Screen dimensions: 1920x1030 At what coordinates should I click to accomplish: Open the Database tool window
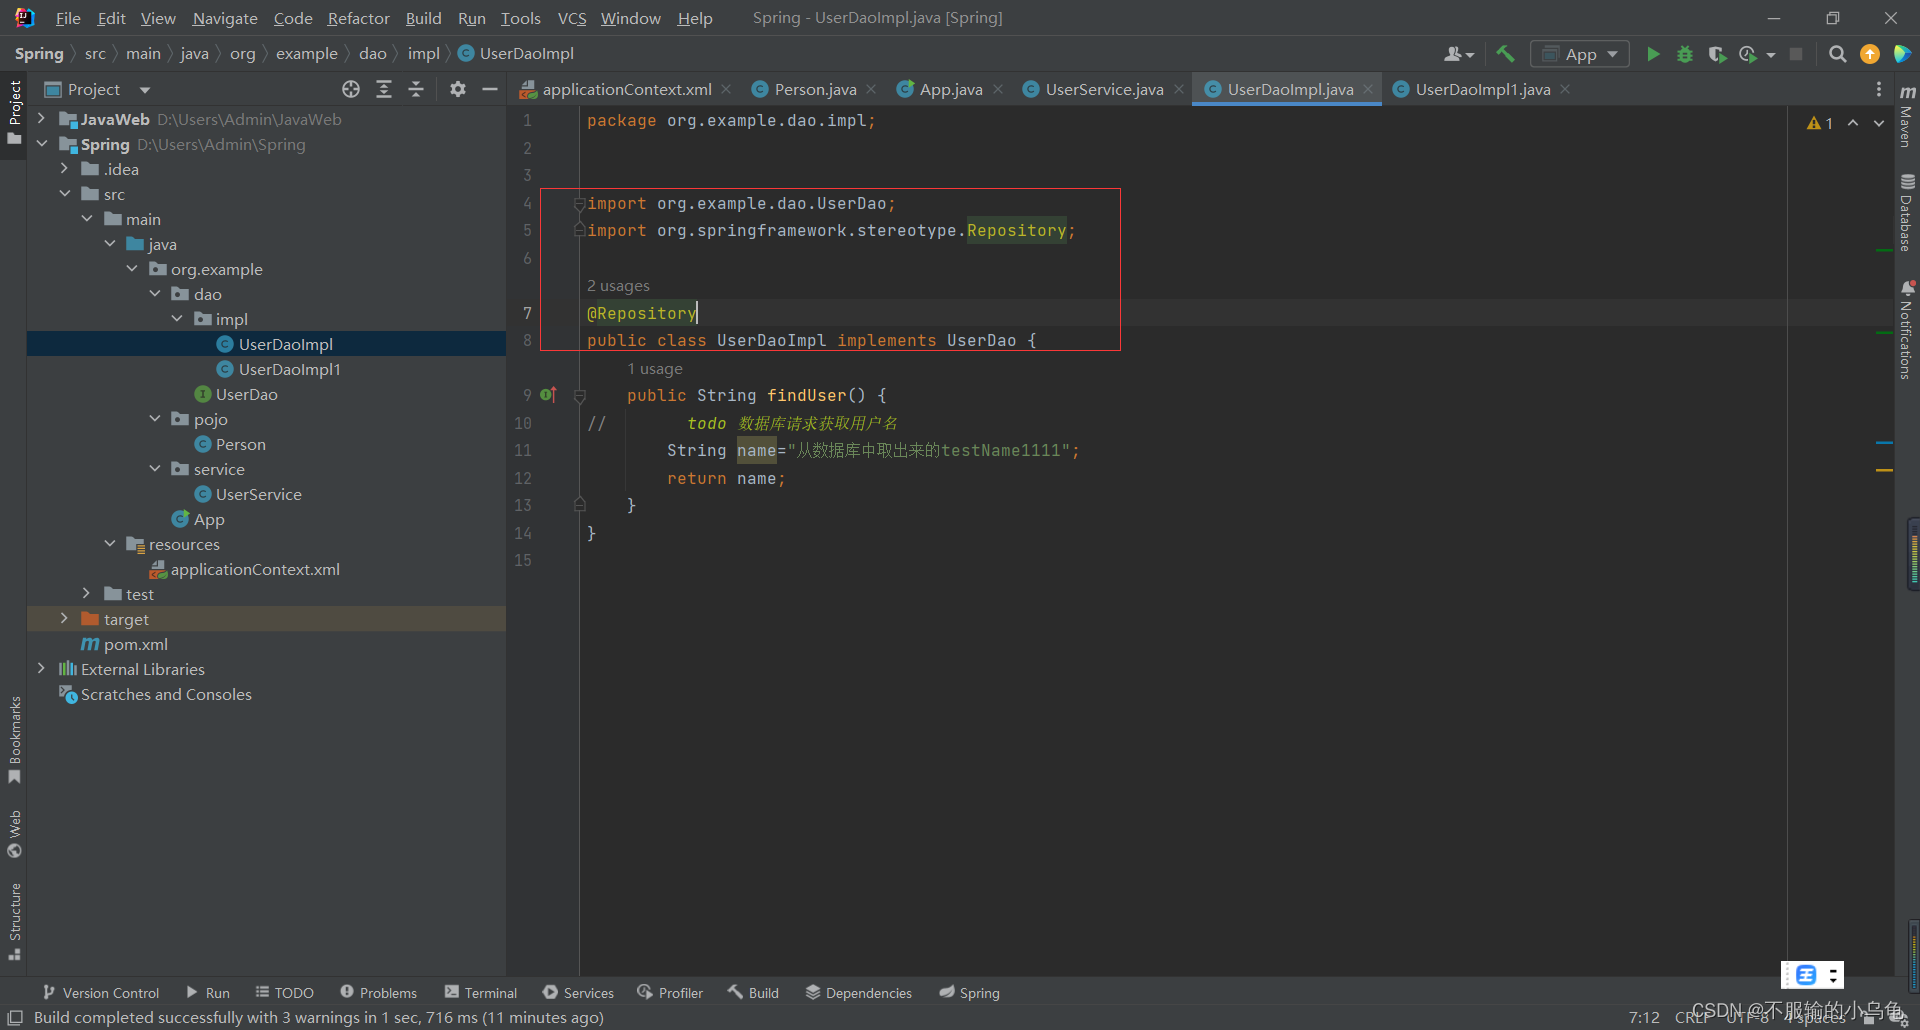click(1907, 213)
